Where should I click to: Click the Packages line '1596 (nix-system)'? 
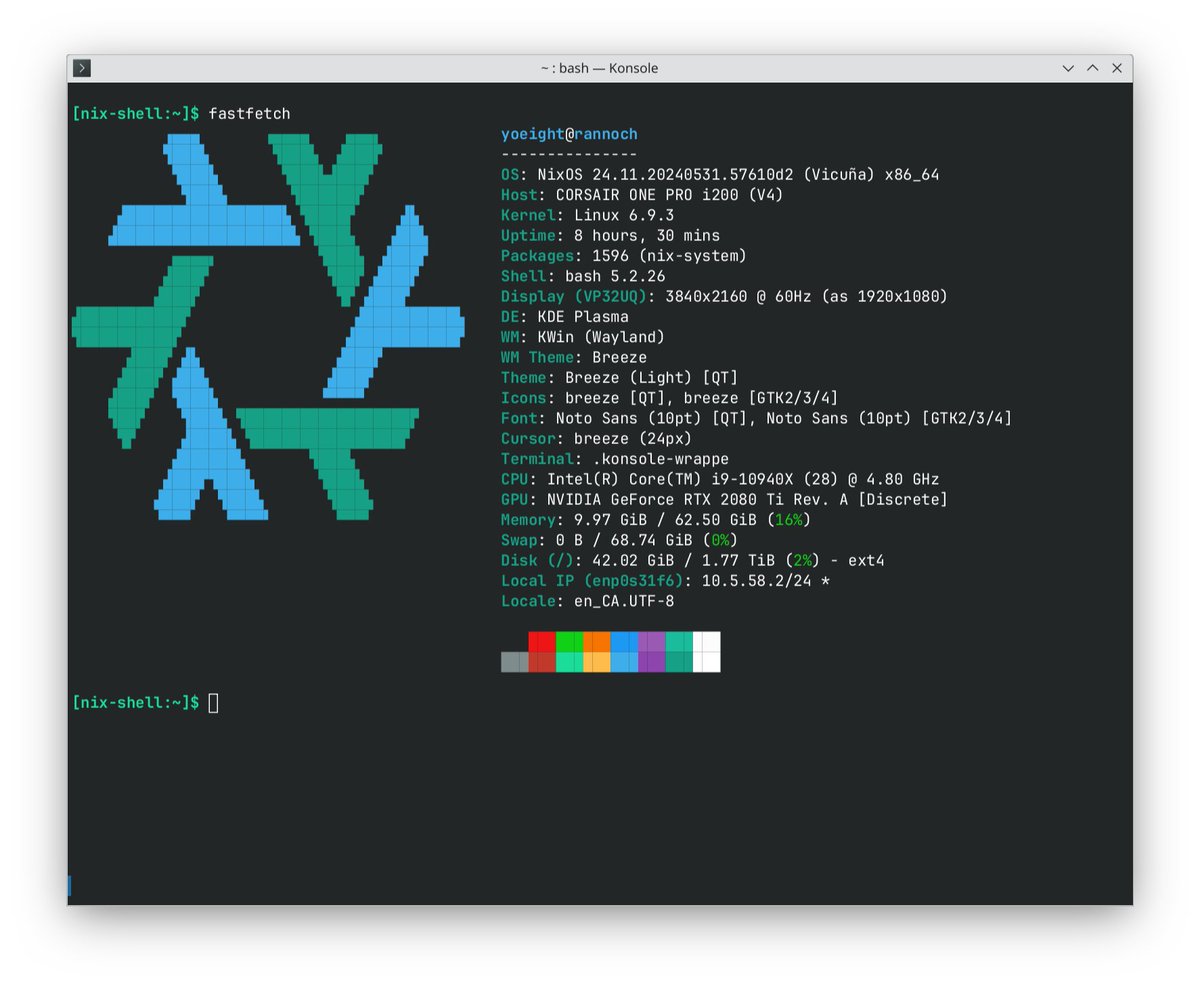click(624, 256)
